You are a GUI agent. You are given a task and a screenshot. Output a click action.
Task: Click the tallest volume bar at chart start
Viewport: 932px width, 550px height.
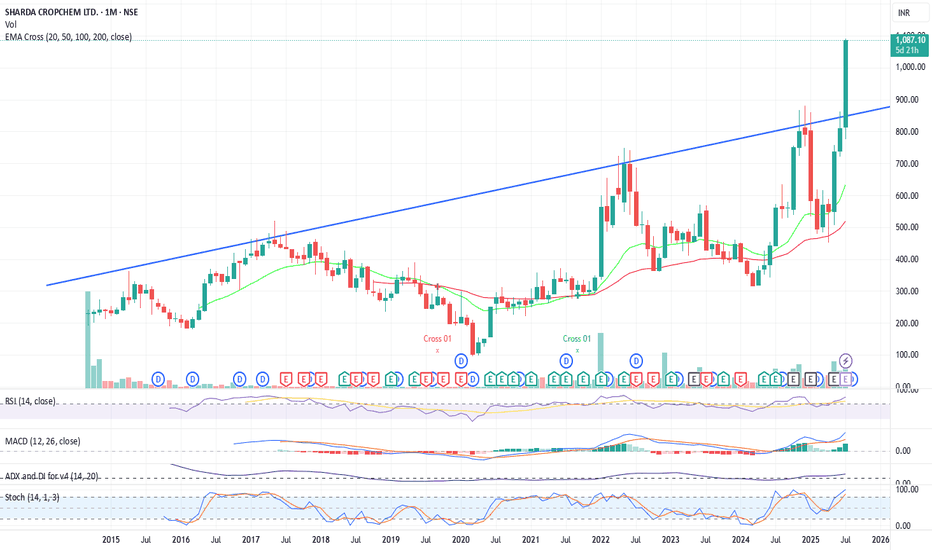[x=88, y=339]
